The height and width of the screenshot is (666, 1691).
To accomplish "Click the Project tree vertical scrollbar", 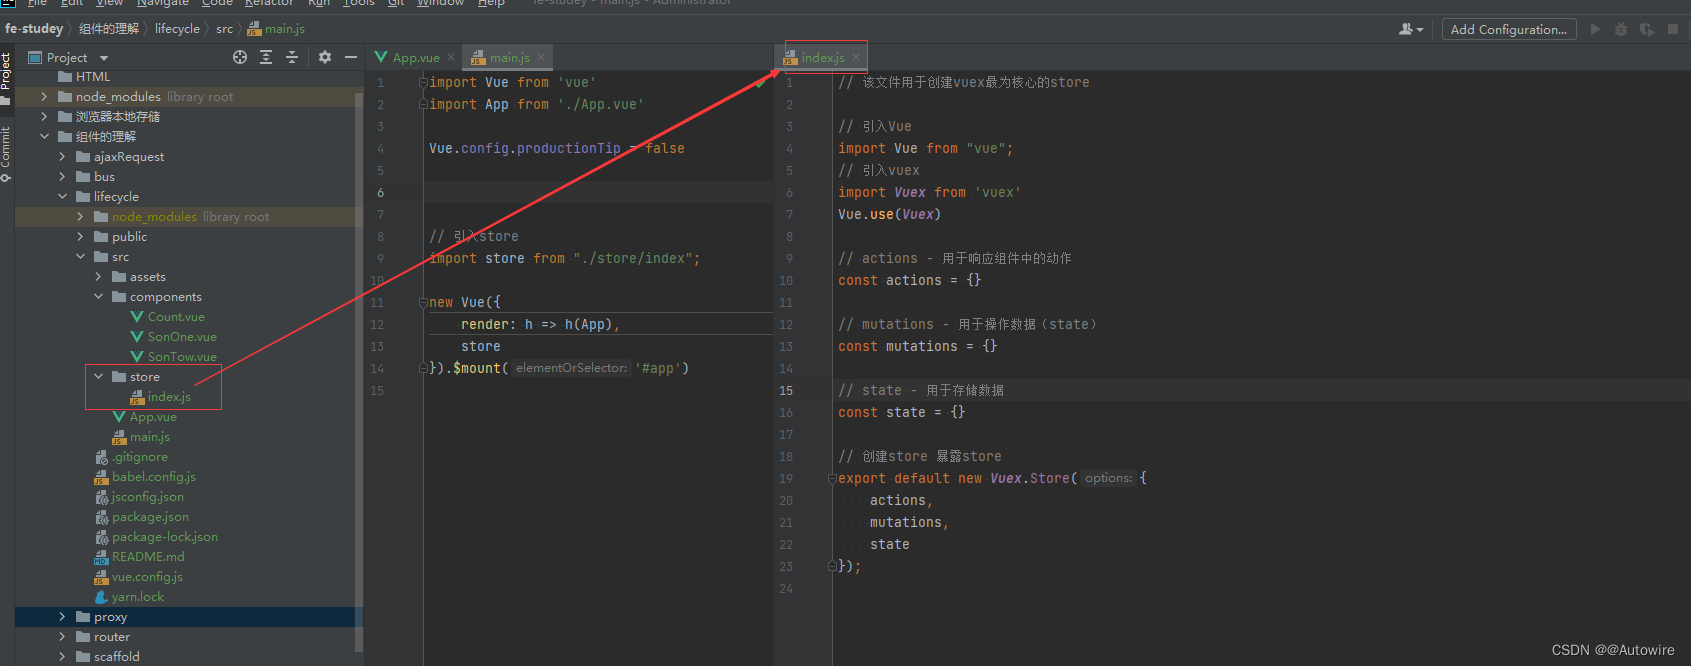I will (x=359, y=370).
